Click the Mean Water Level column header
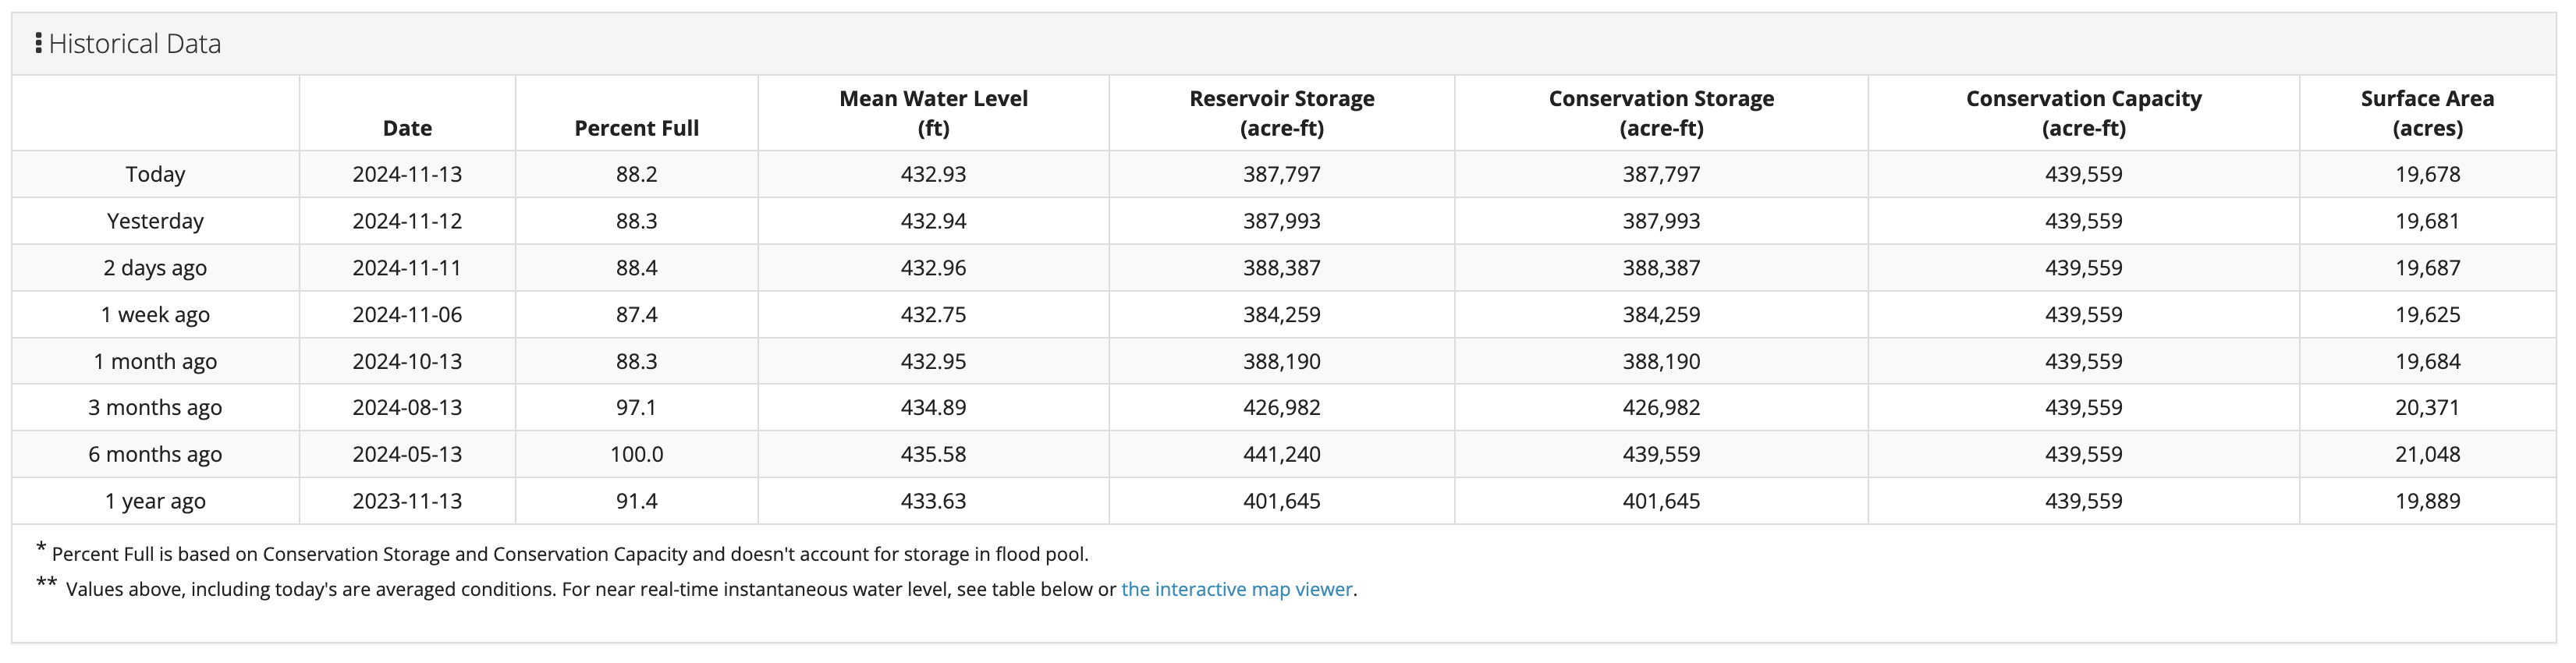The image size is (2576, 663). pyautogui.click(x=933, y=113)
